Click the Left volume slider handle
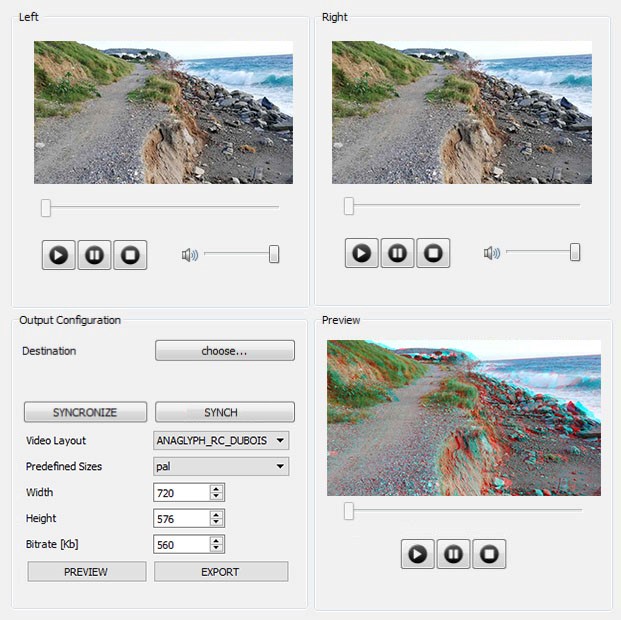 coord(274,254)
